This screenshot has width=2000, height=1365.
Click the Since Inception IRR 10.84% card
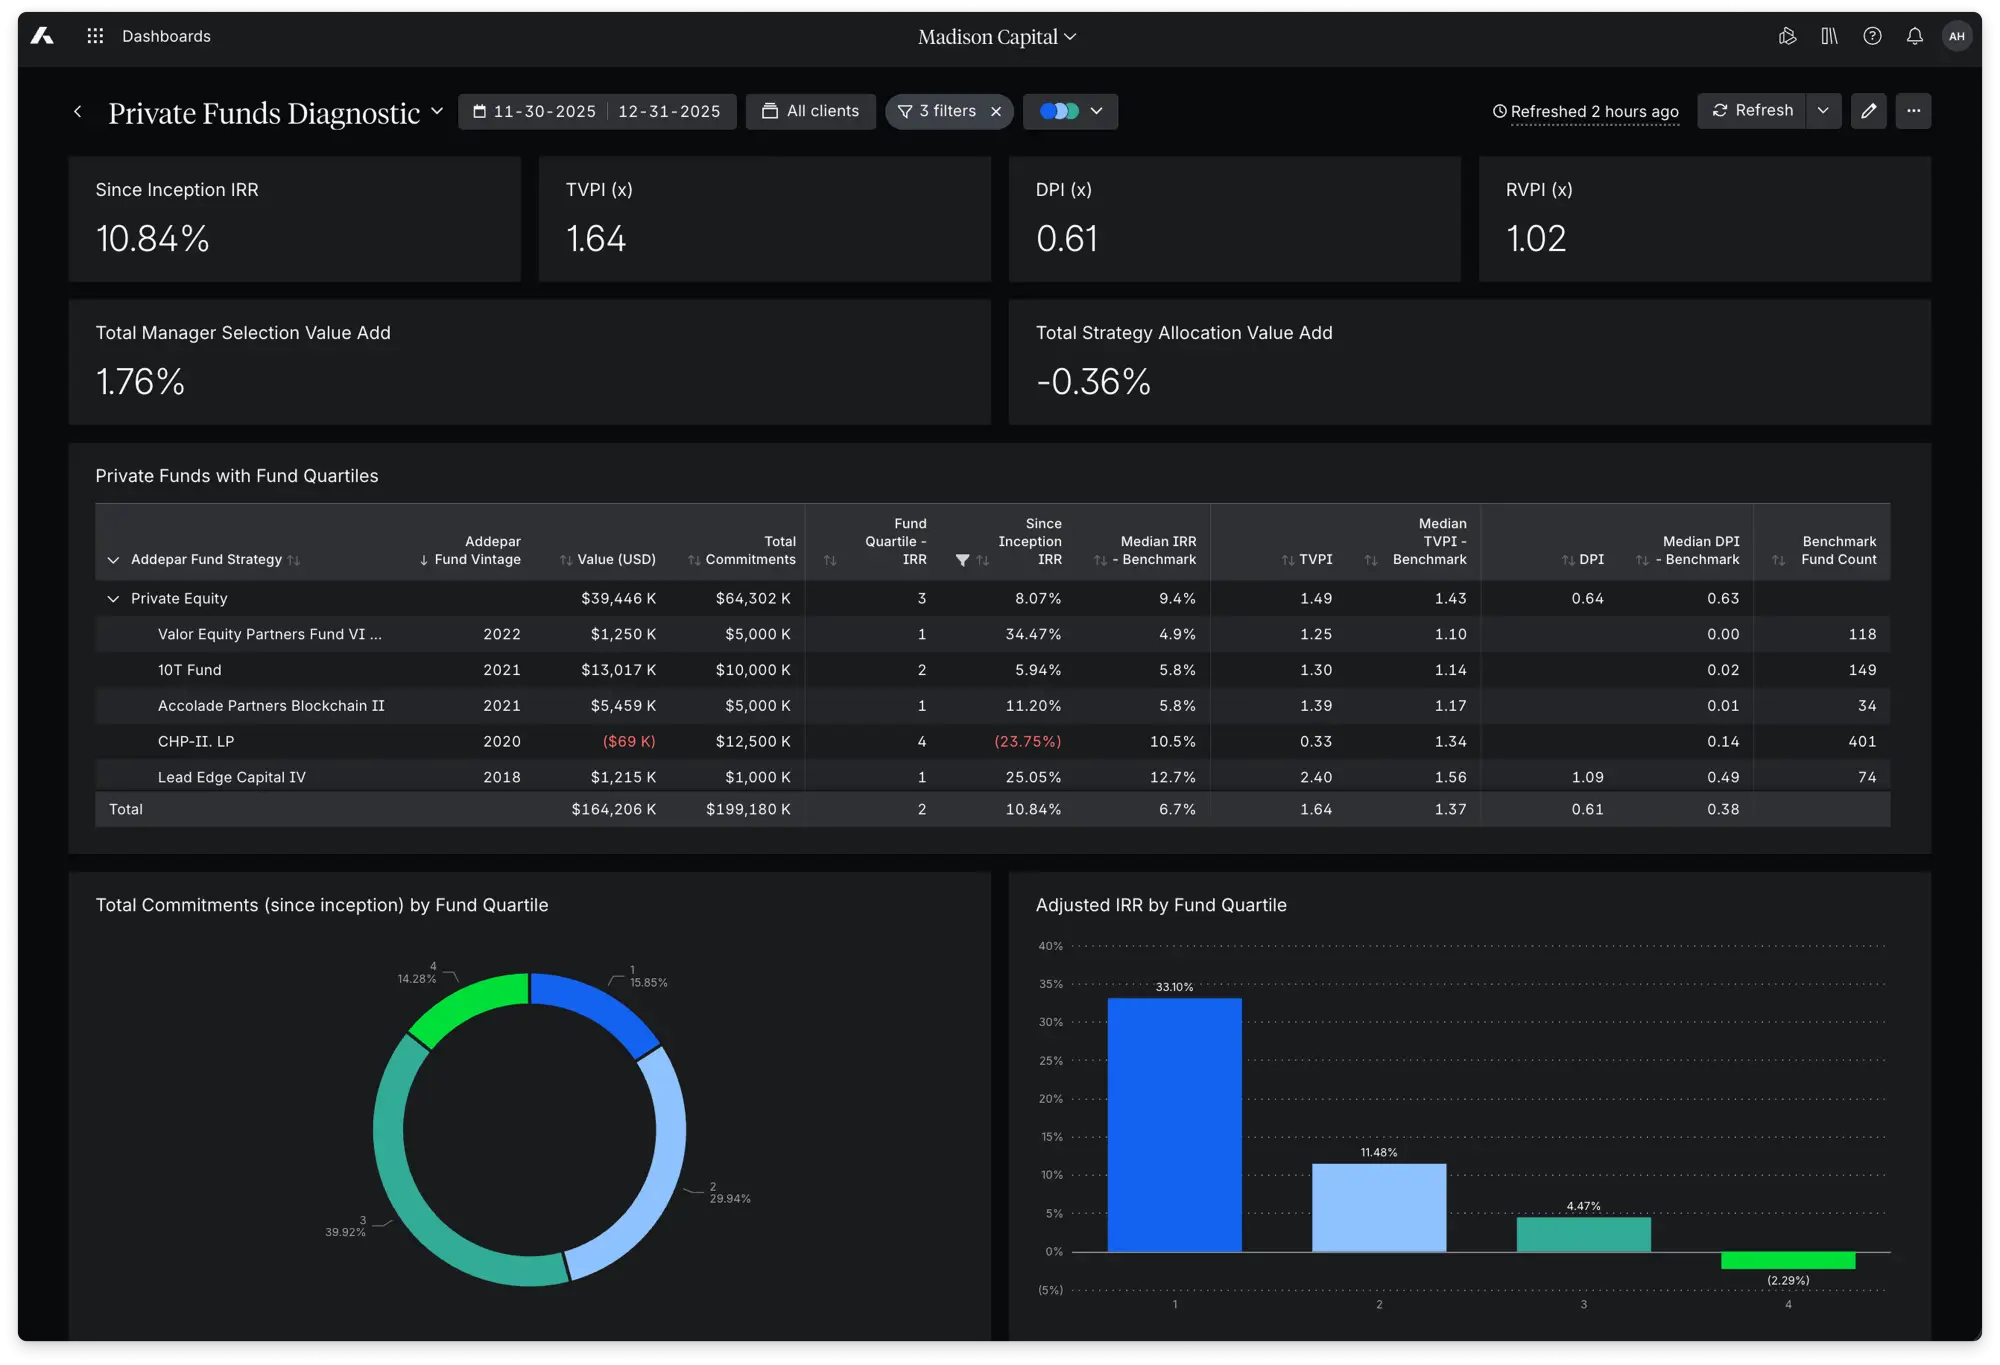coord(294,219)
